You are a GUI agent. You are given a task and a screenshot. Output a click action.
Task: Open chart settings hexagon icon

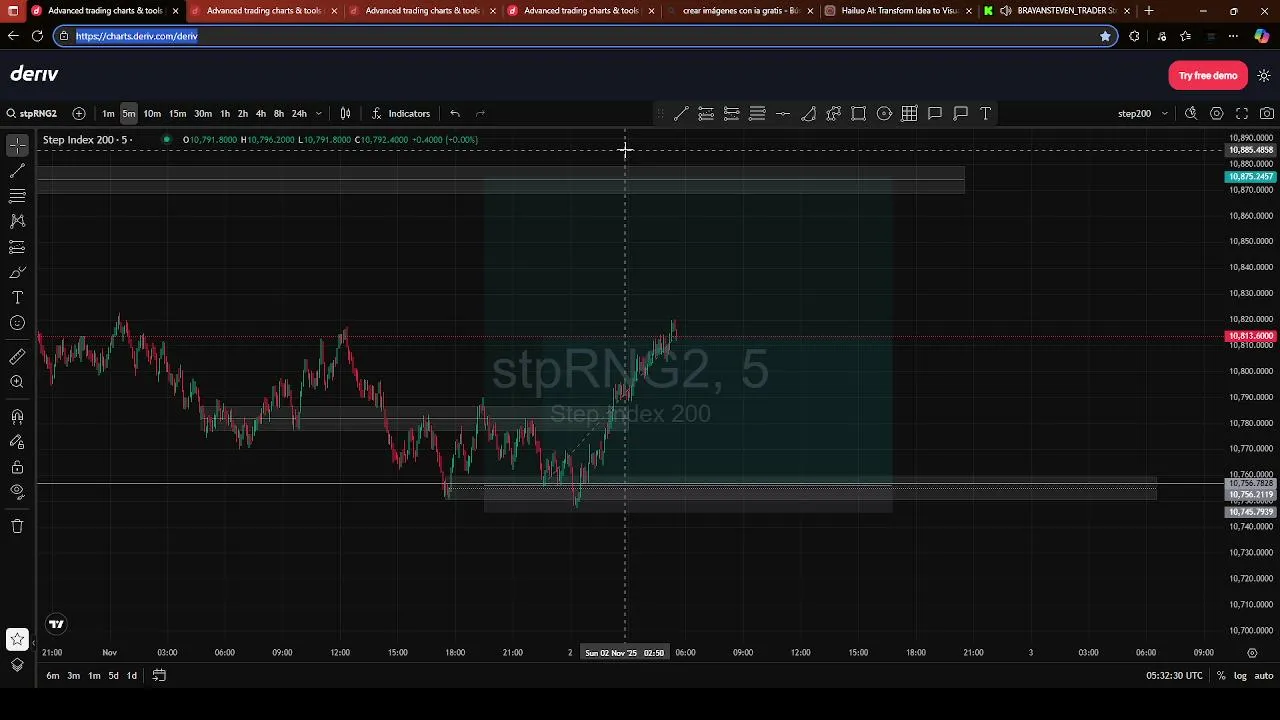point(1217,114)
